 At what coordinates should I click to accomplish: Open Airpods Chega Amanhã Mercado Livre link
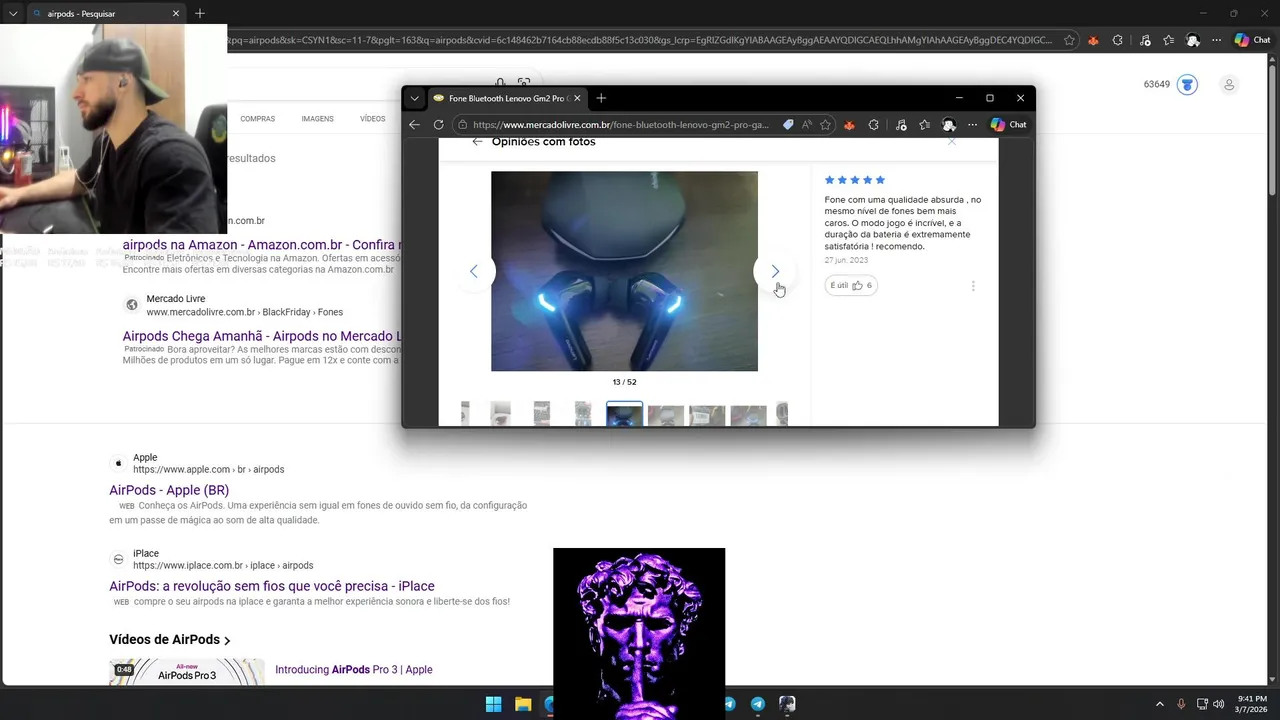(x=262, y=336)
